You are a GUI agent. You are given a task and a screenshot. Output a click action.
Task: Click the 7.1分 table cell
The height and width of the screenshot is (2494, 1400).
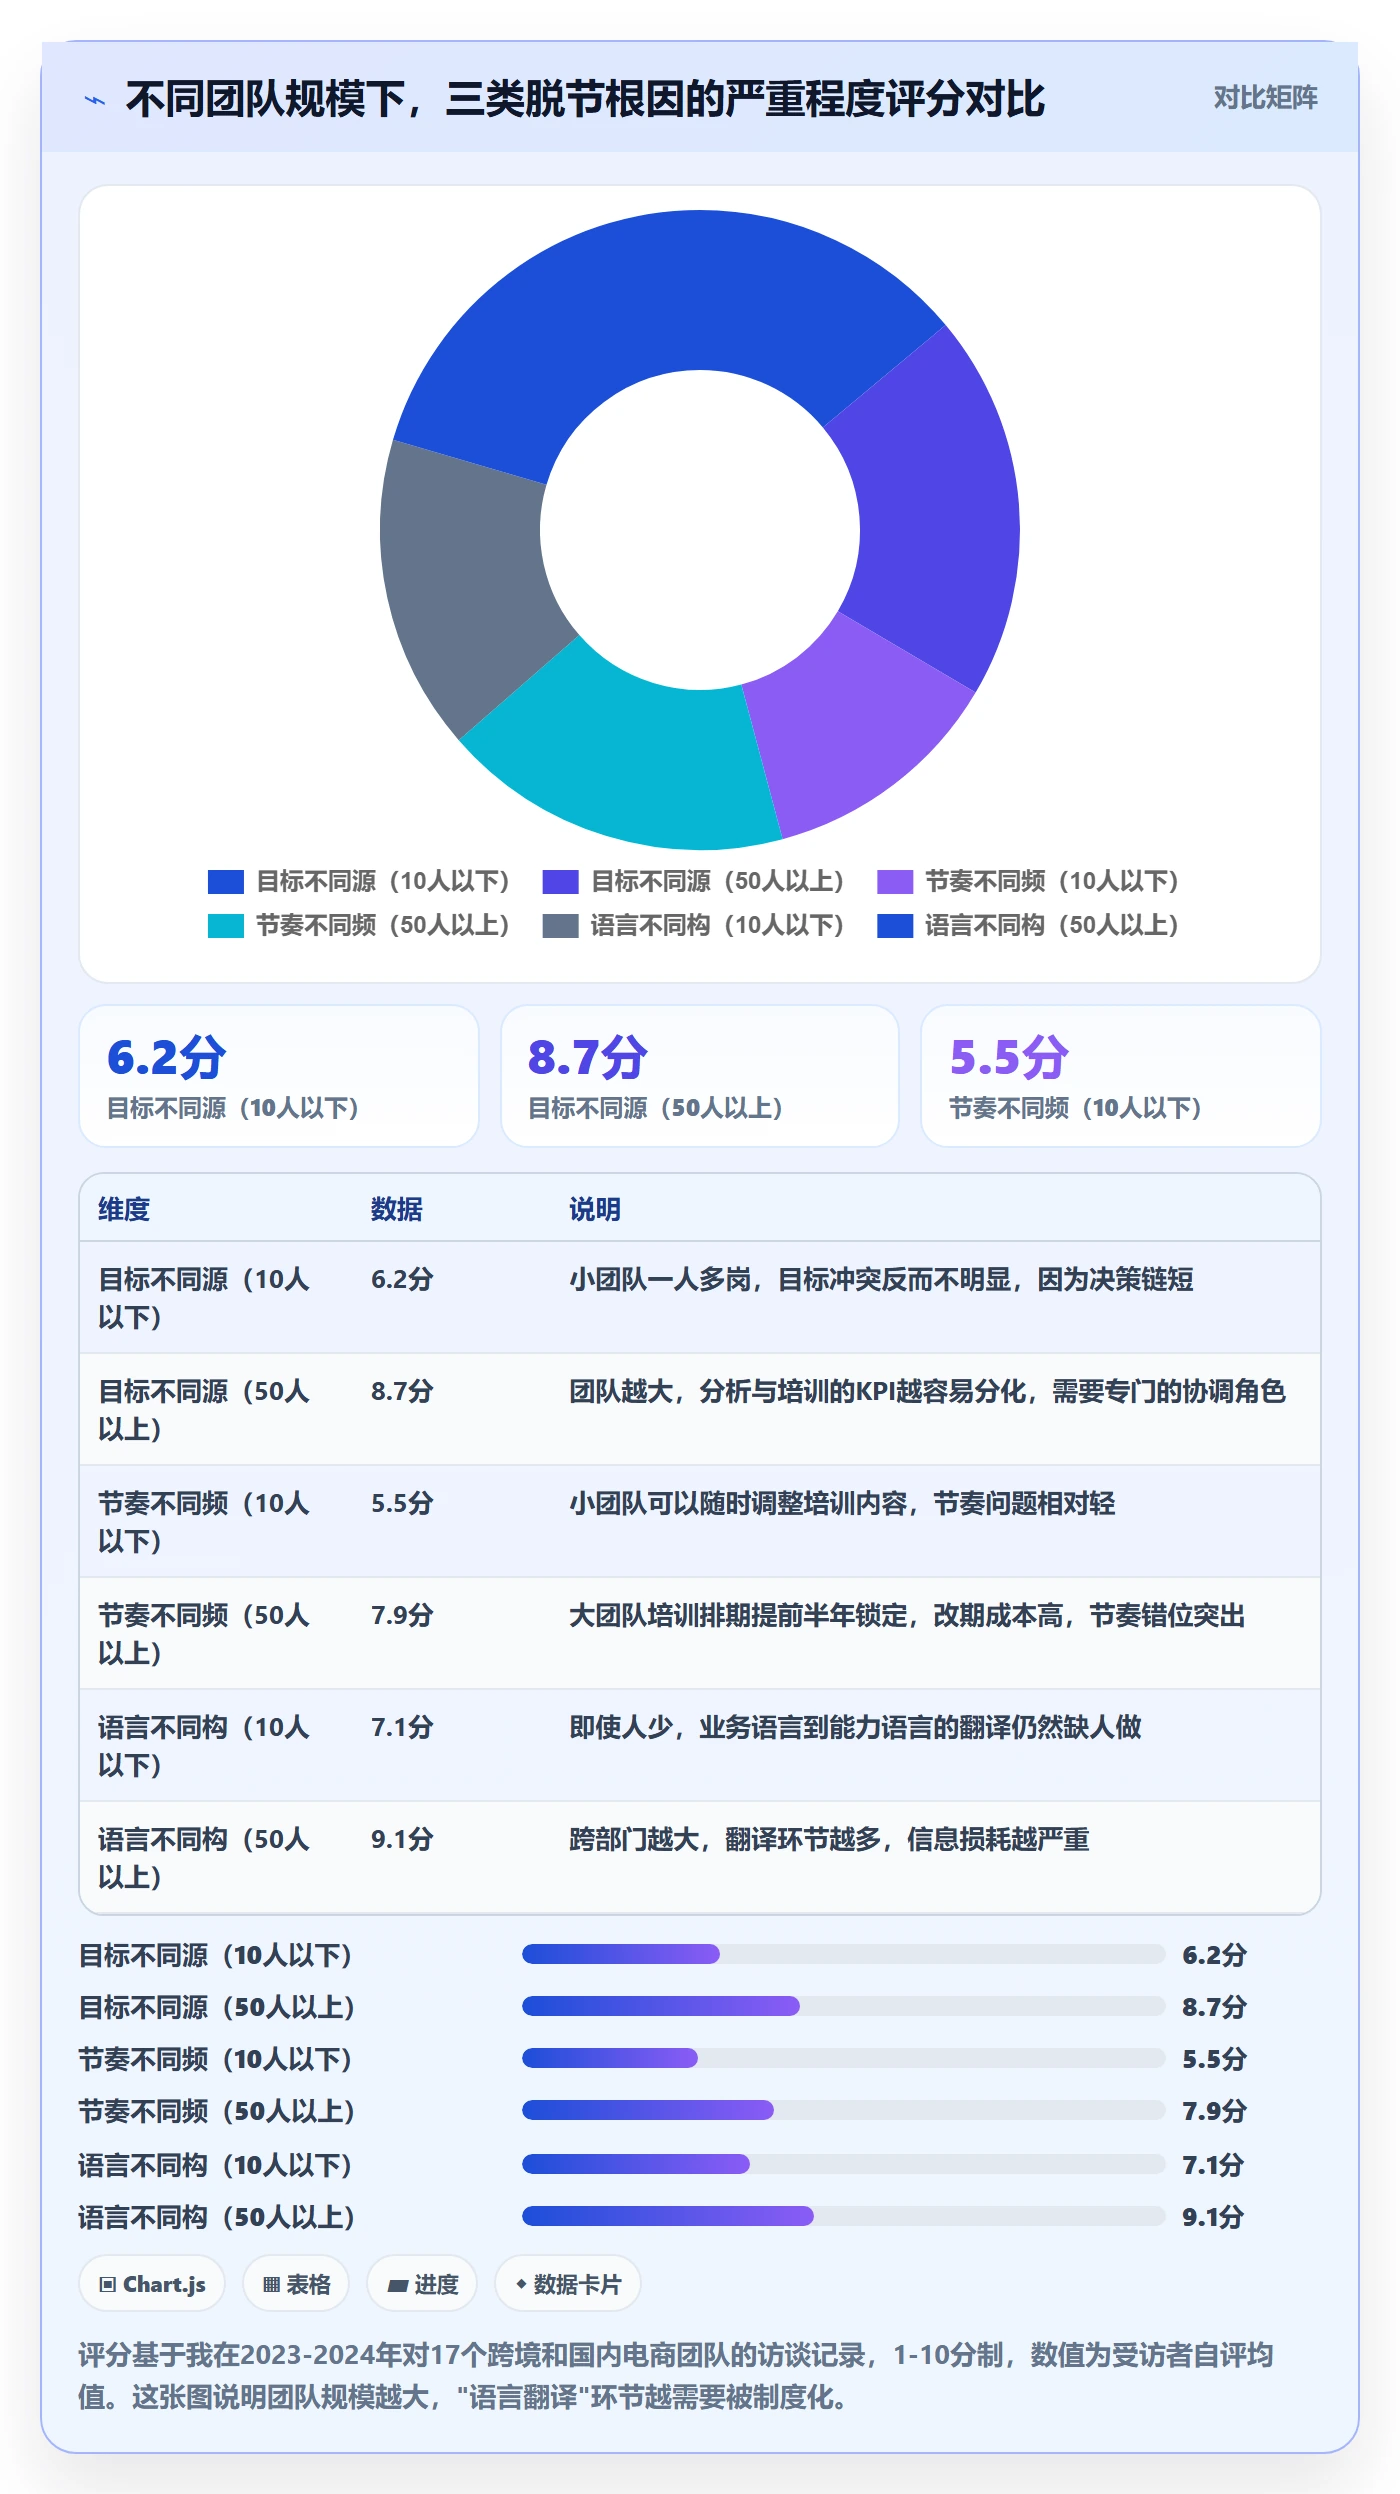[402, 1727]
